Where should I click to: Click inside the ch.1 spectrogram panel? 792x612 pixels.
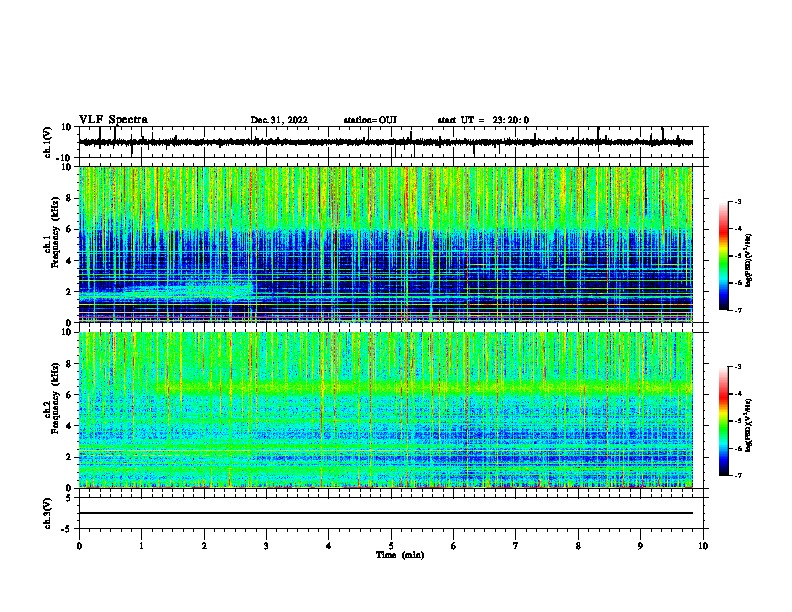click(386, 244)
